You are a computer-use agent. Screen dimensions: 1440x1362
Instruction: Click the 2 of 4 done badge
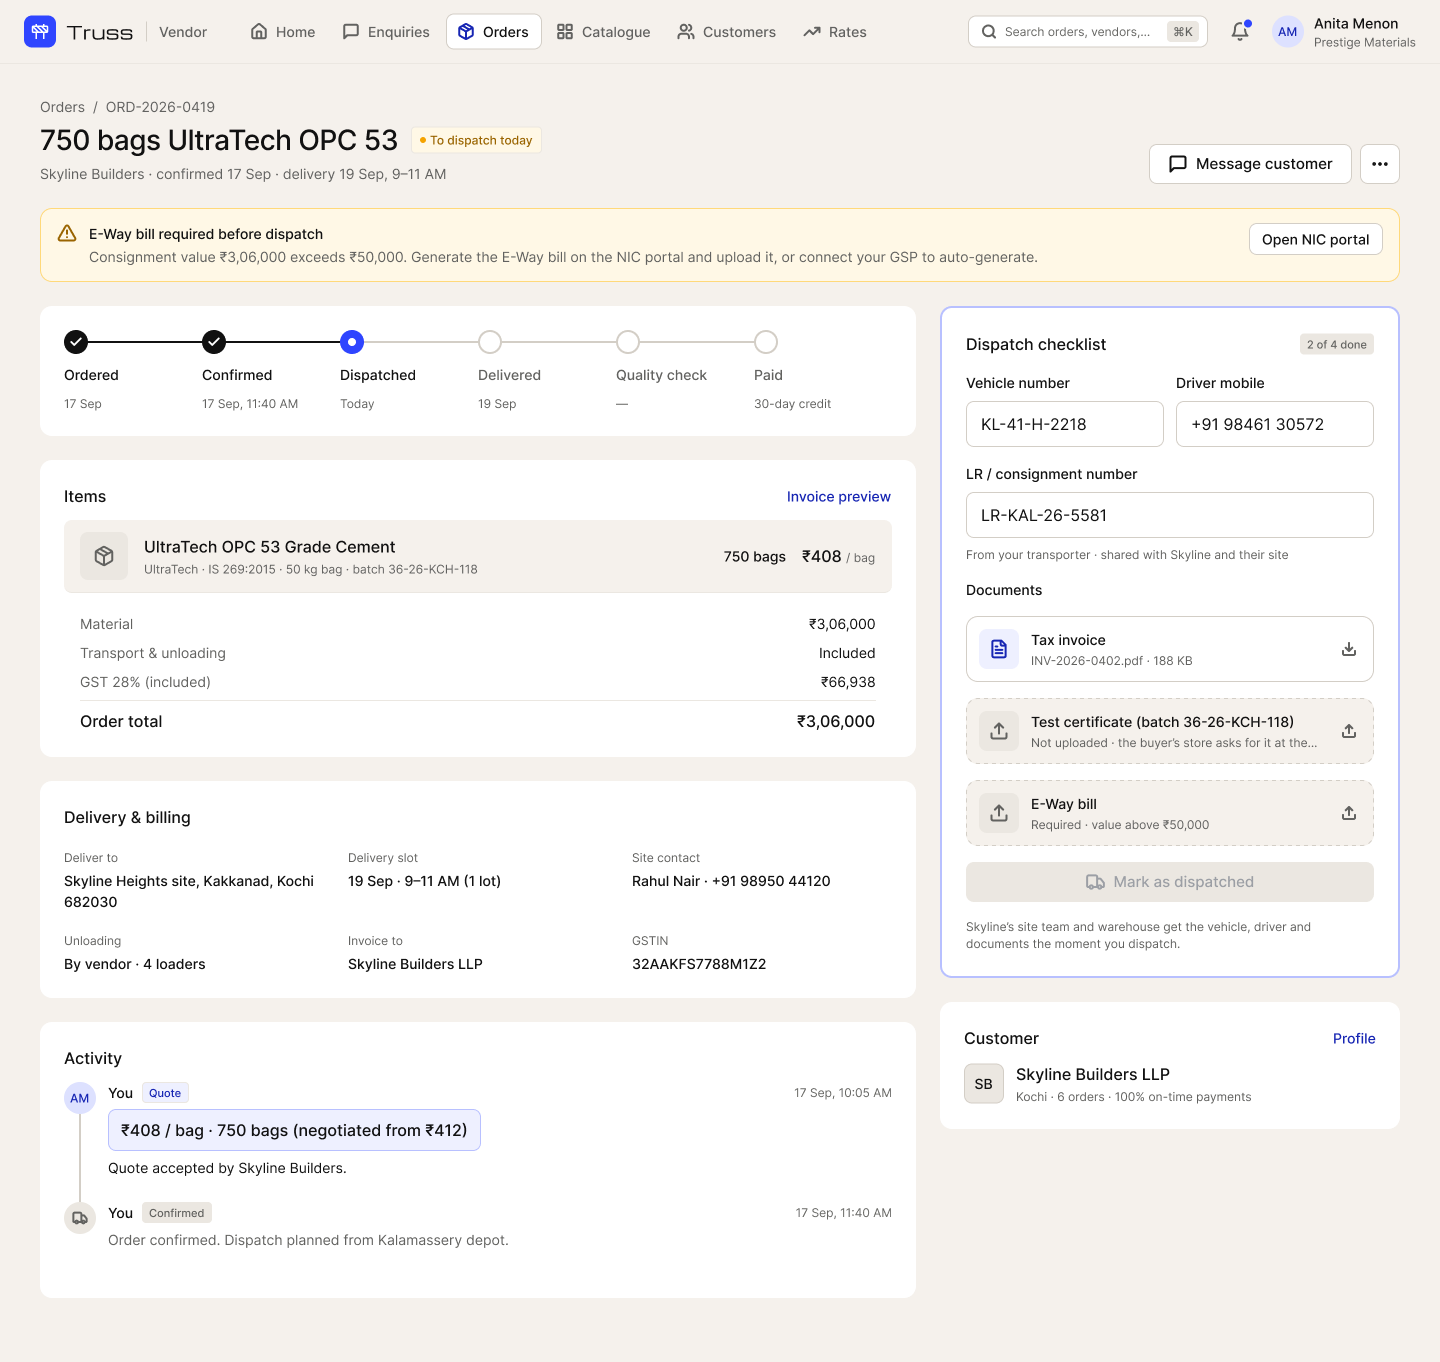[1337, 344]
